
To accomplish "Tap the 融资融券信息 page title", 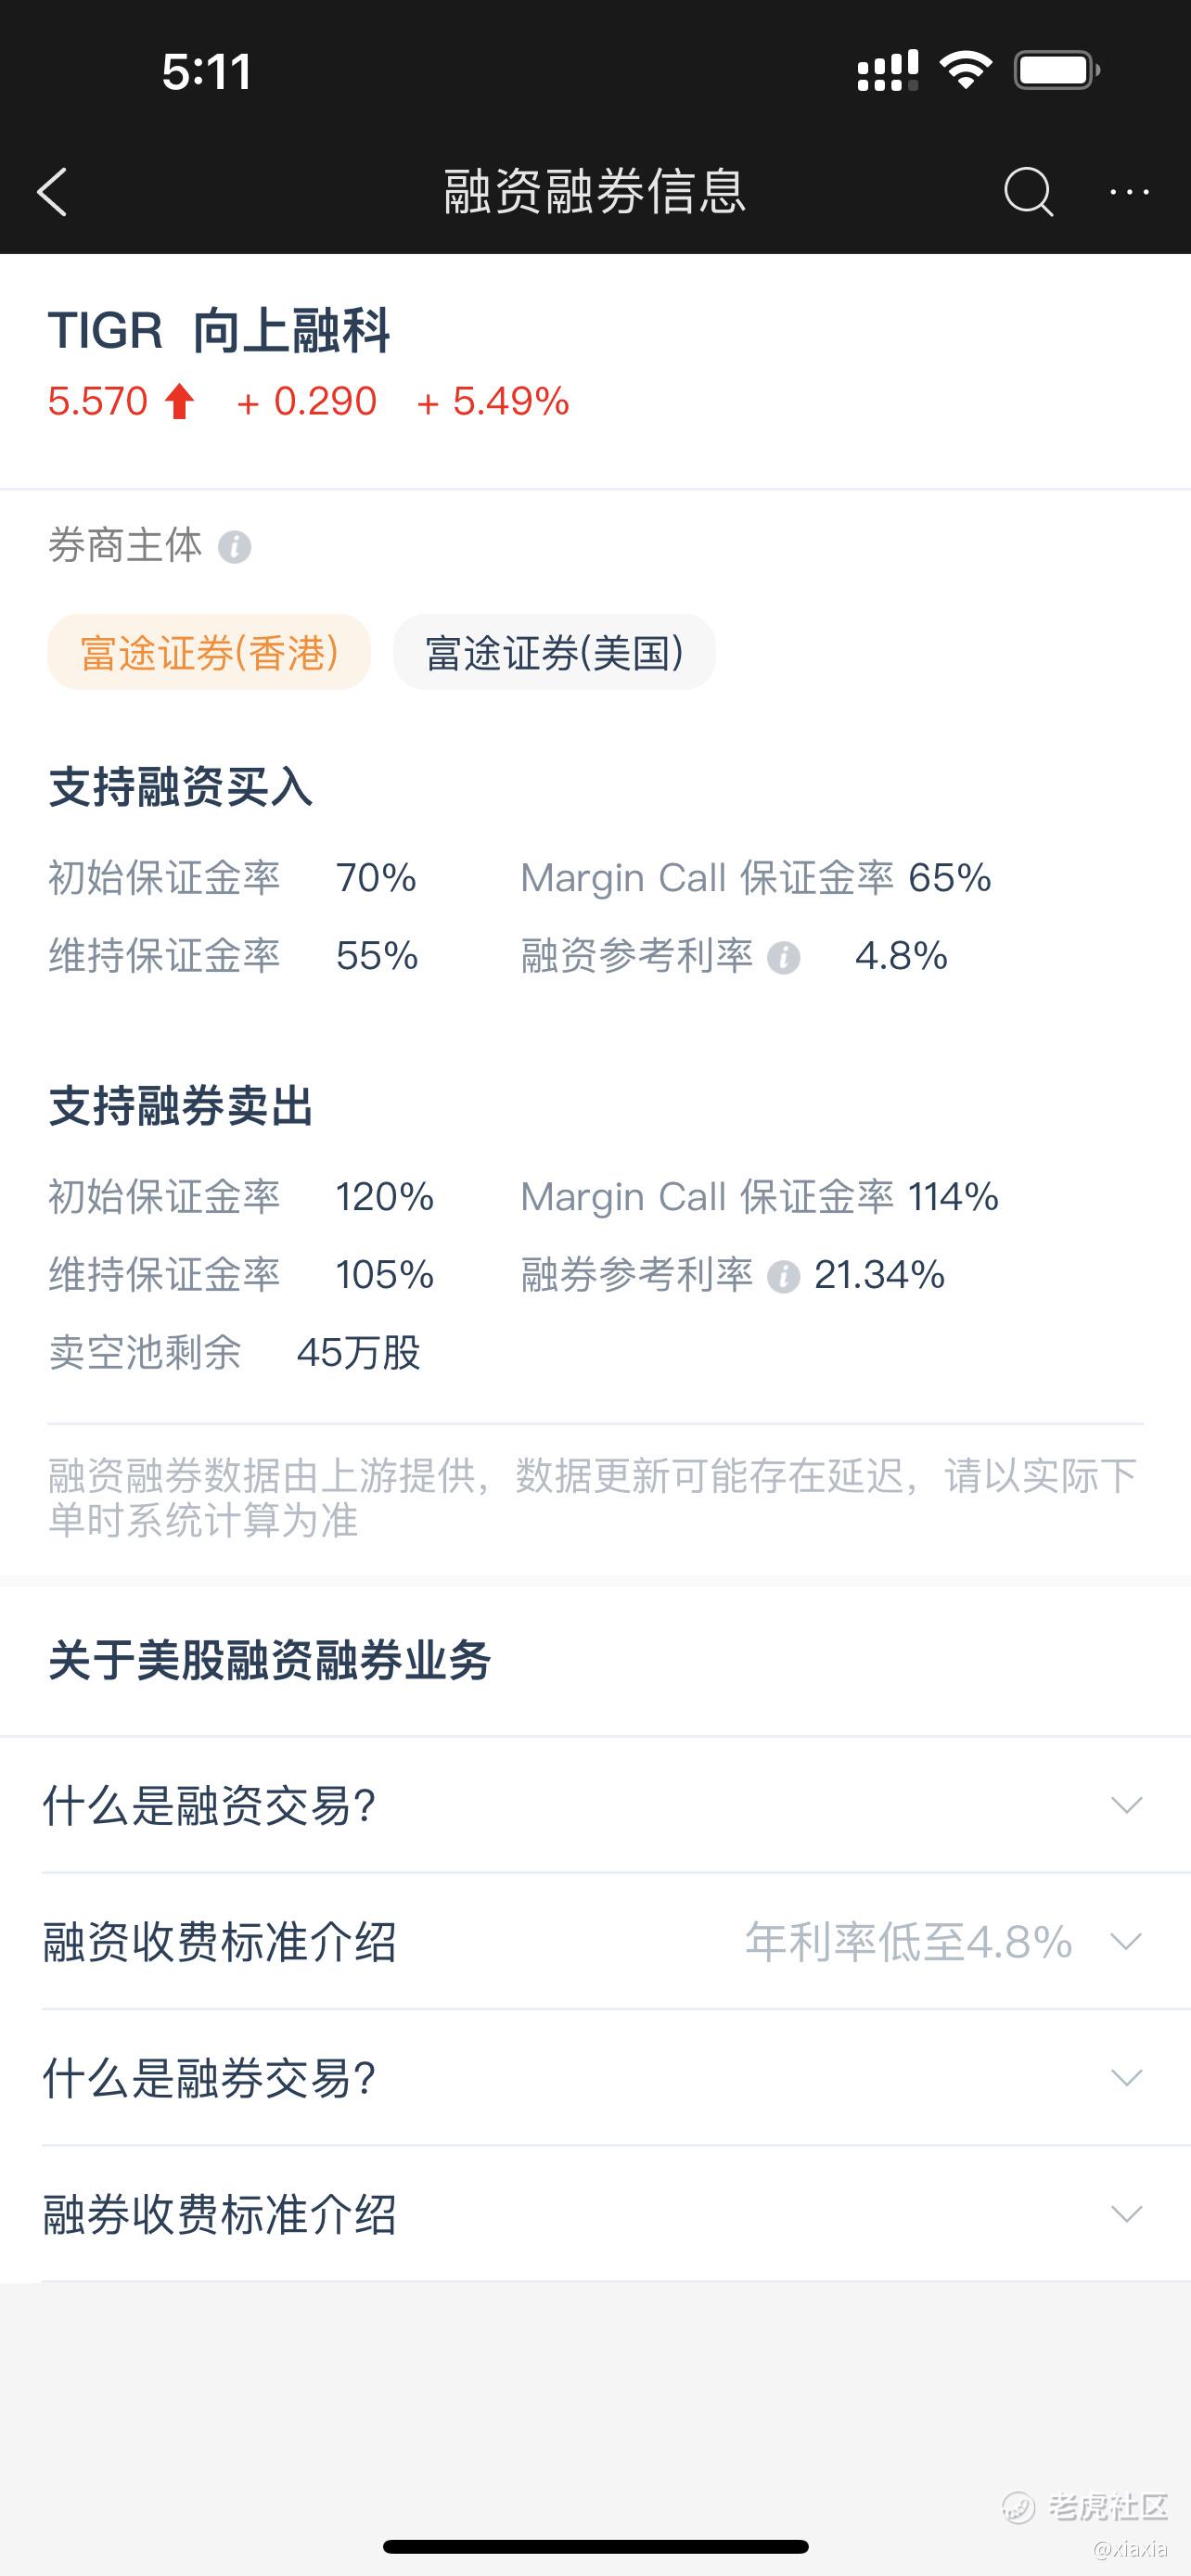I will tap(595, 192).
